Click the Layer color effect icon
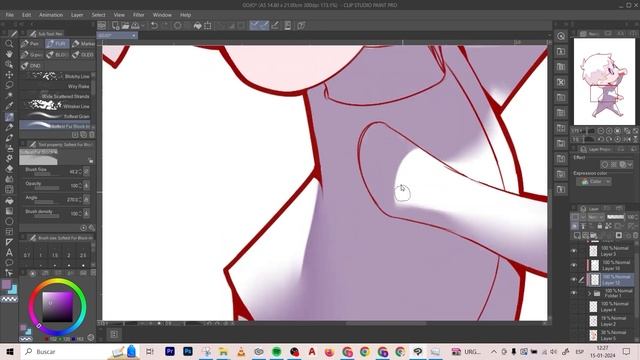The image size is (640, 360). pos(623,164)
